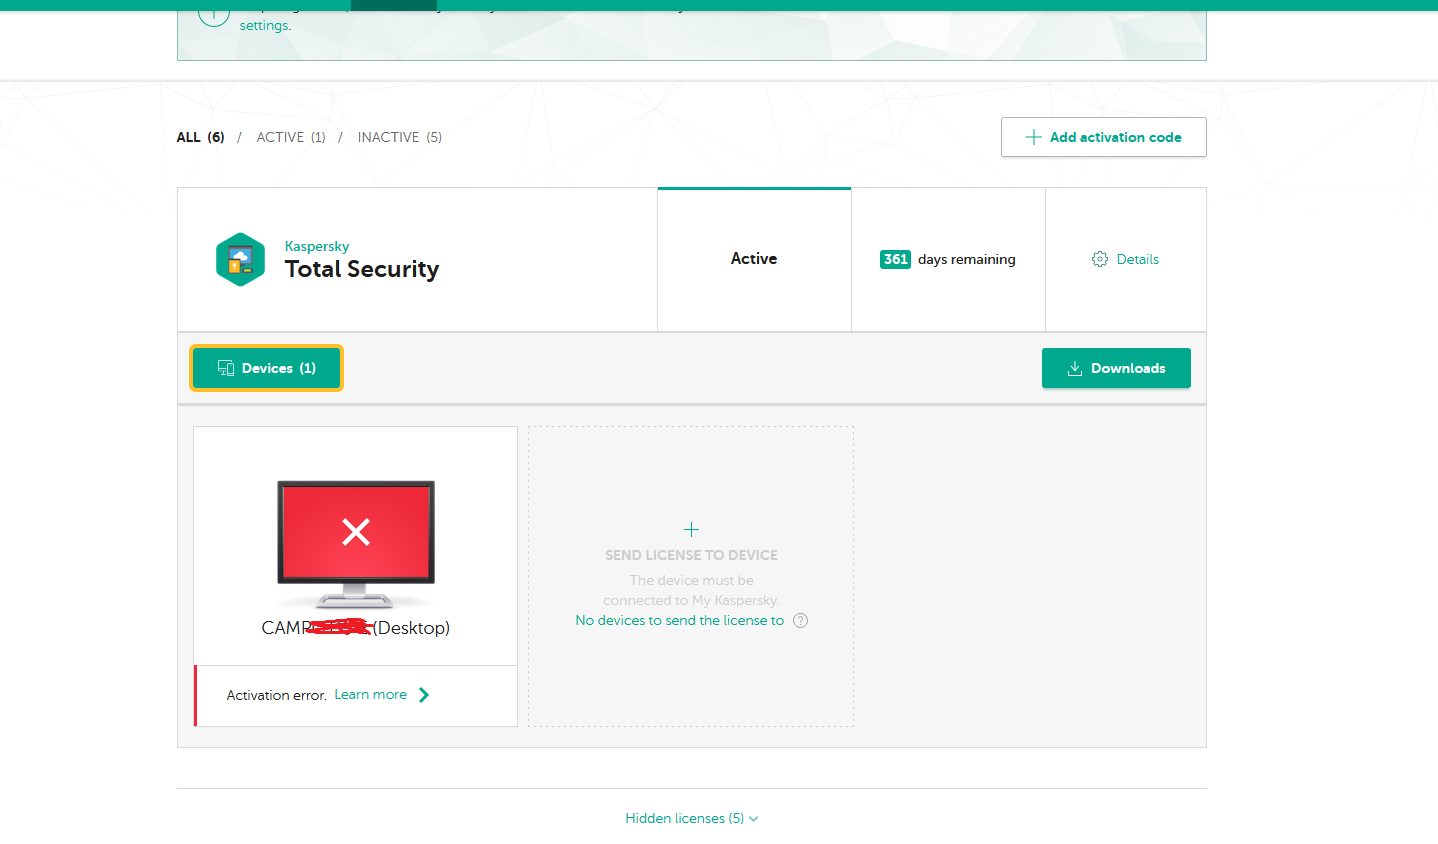
Task: Click the red desktop monitor error image
Action: tap(356, 544)
